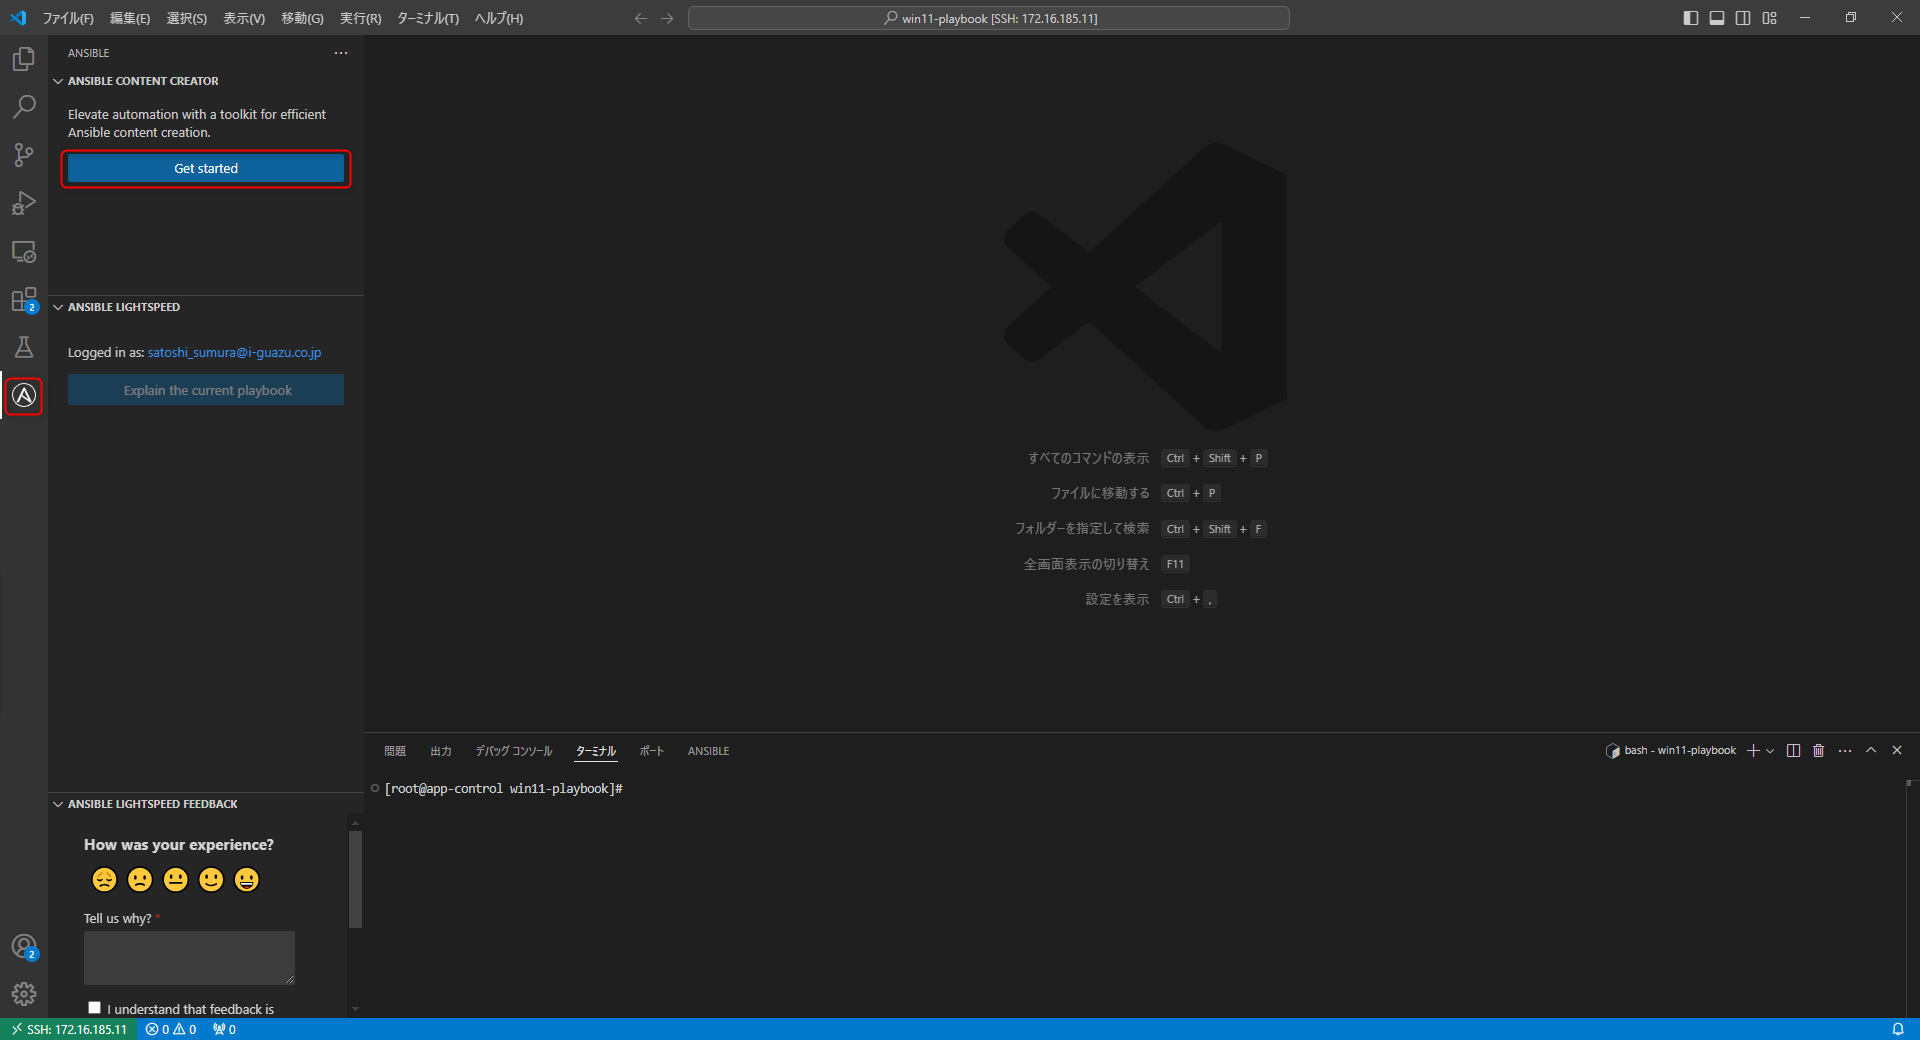Close the bottom panel
This screenshot has height=1040, width=1920.
[1897, 751]
